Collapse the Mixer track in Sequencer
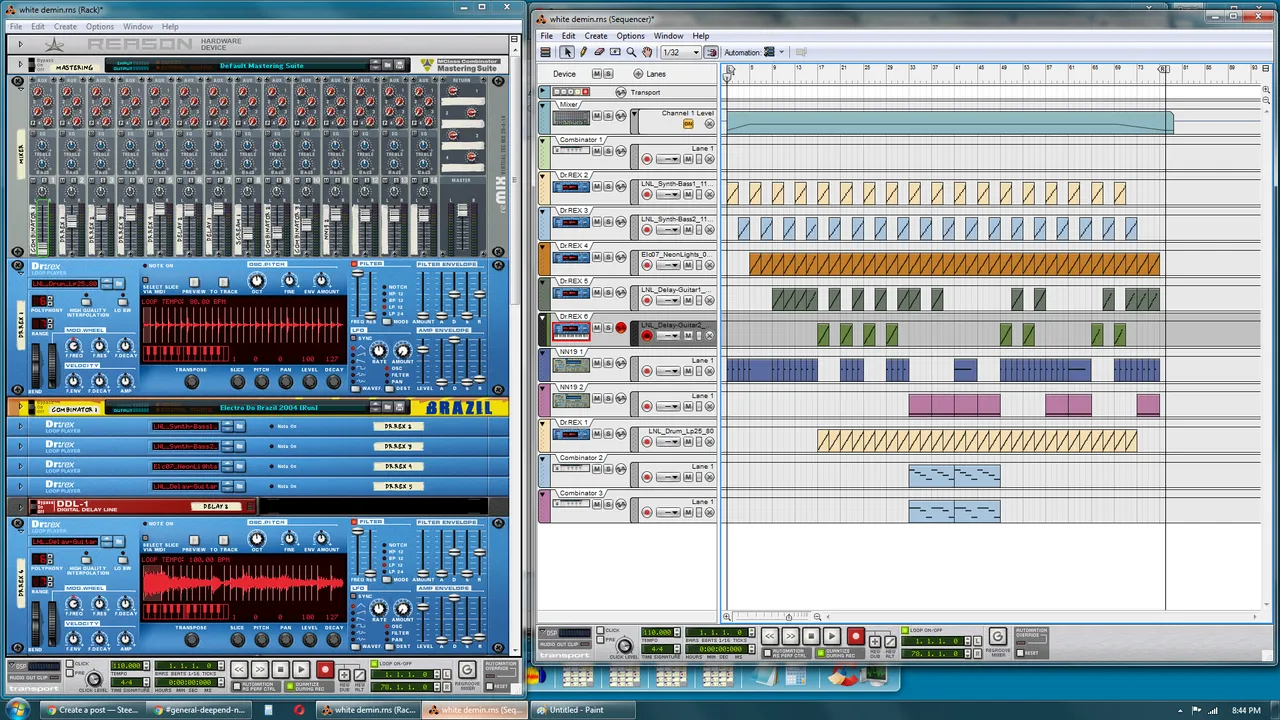The width and height of the screenshot is (1280, 720). 544,104
